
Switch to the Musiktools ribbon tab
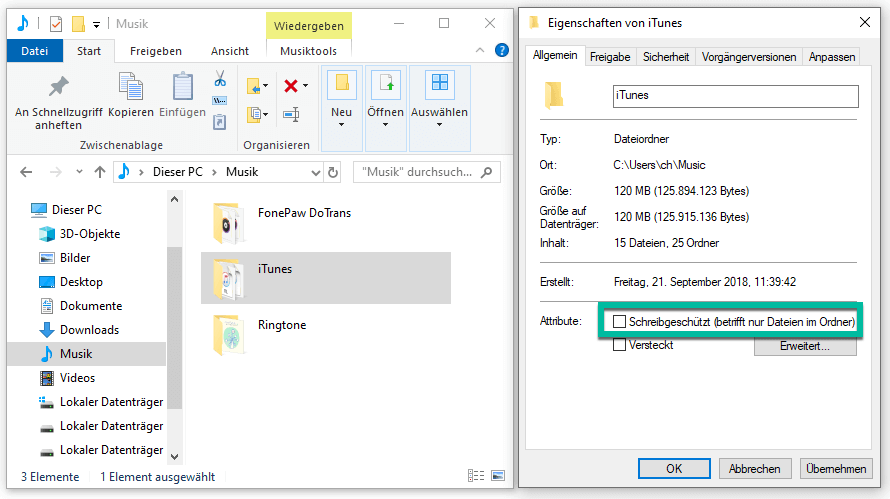(x=308, y=51)
